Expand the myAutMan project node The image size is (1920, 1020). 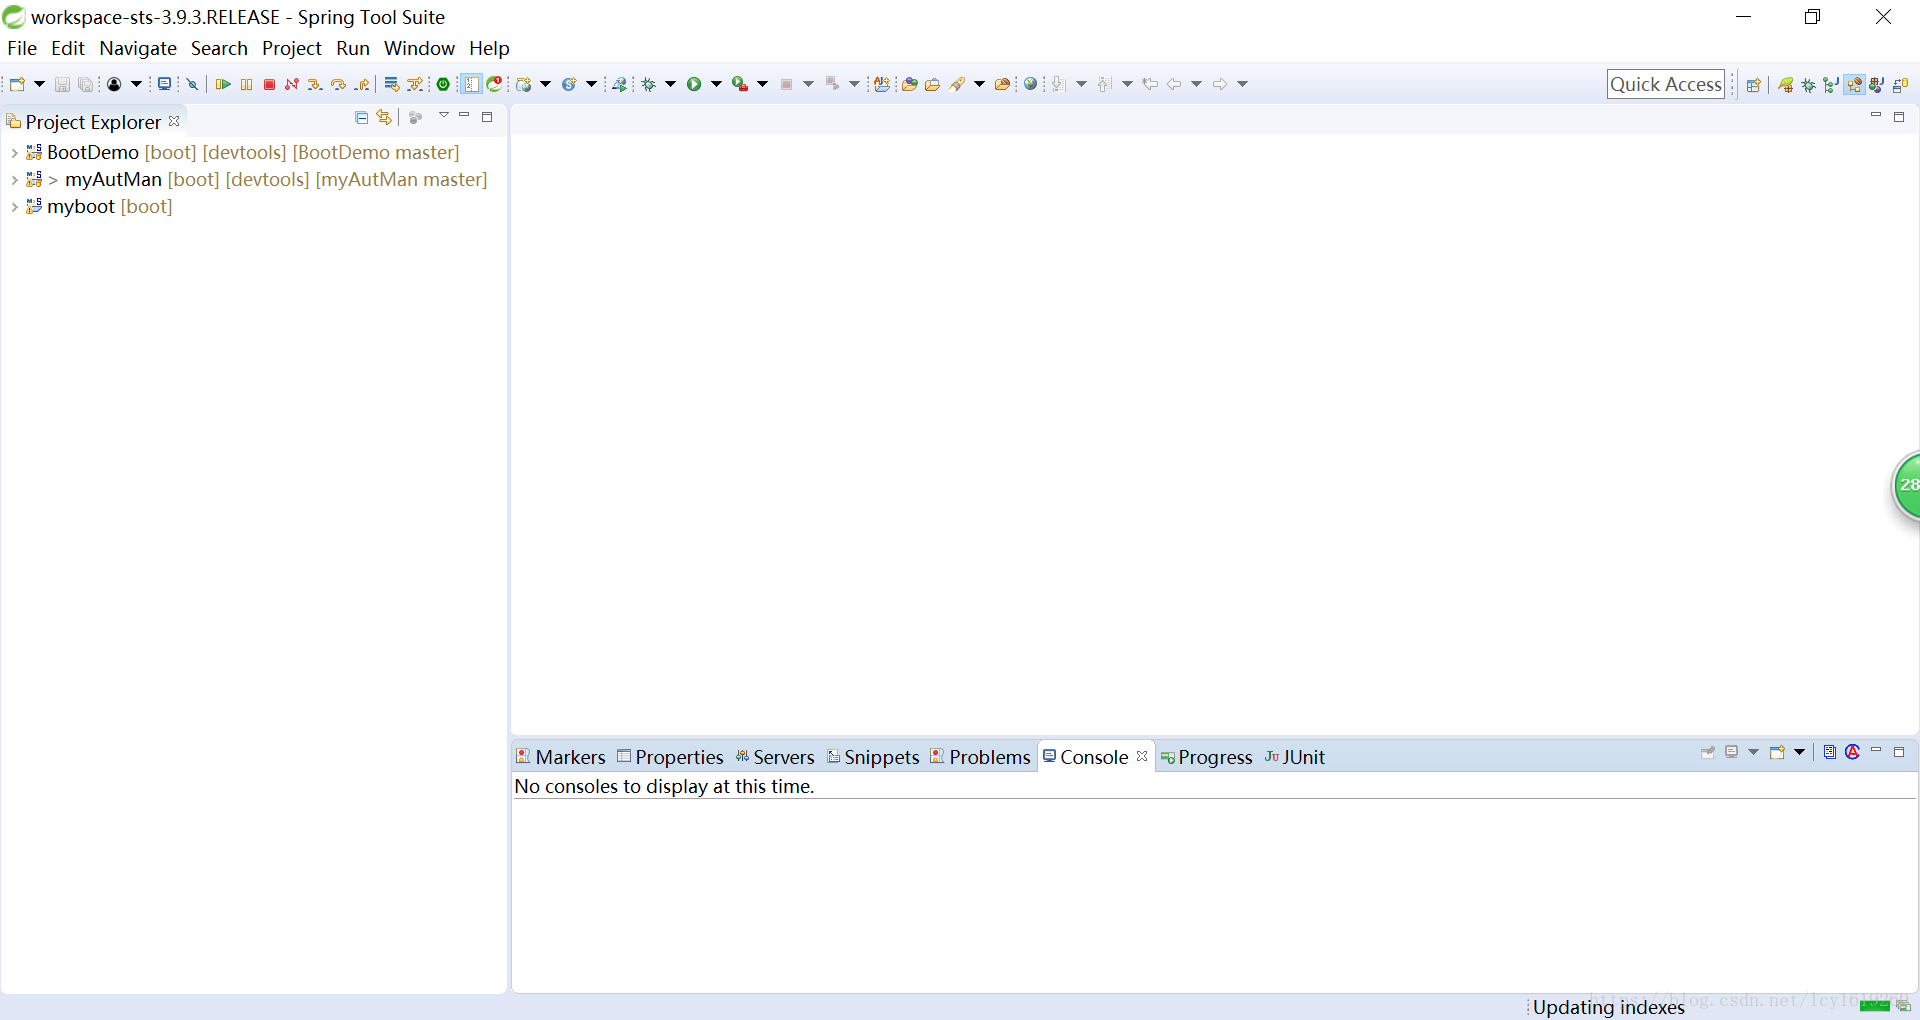(14, 180)
